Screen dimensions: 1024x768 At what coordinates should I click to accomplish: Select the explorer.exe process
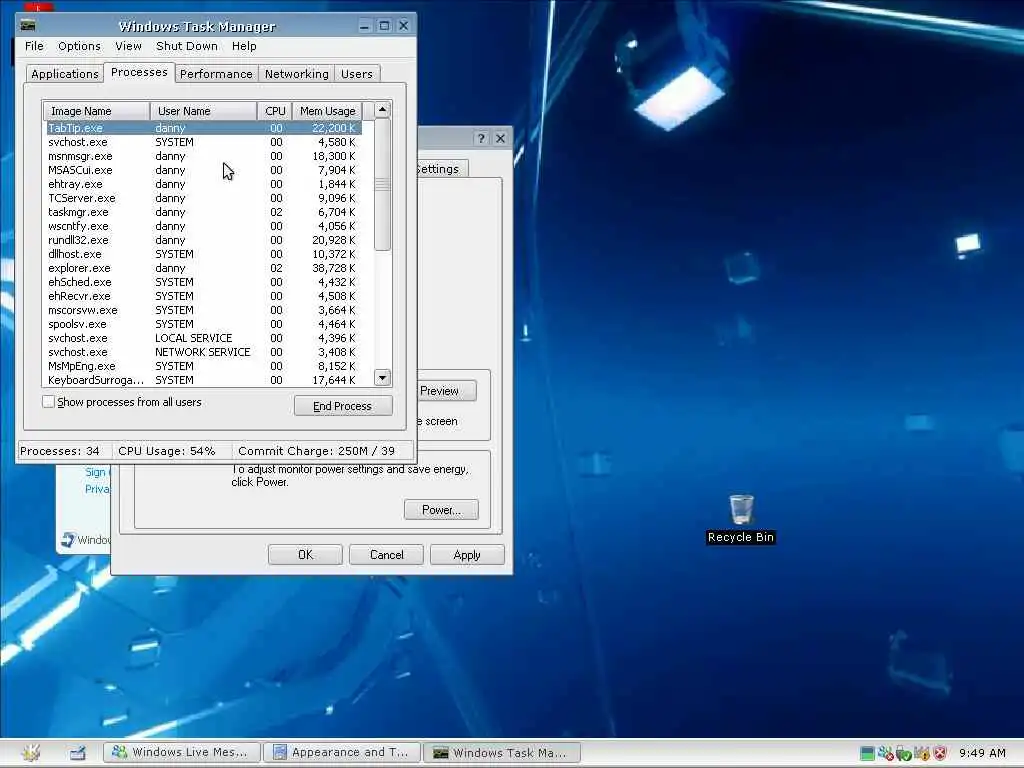click(203, 268)
